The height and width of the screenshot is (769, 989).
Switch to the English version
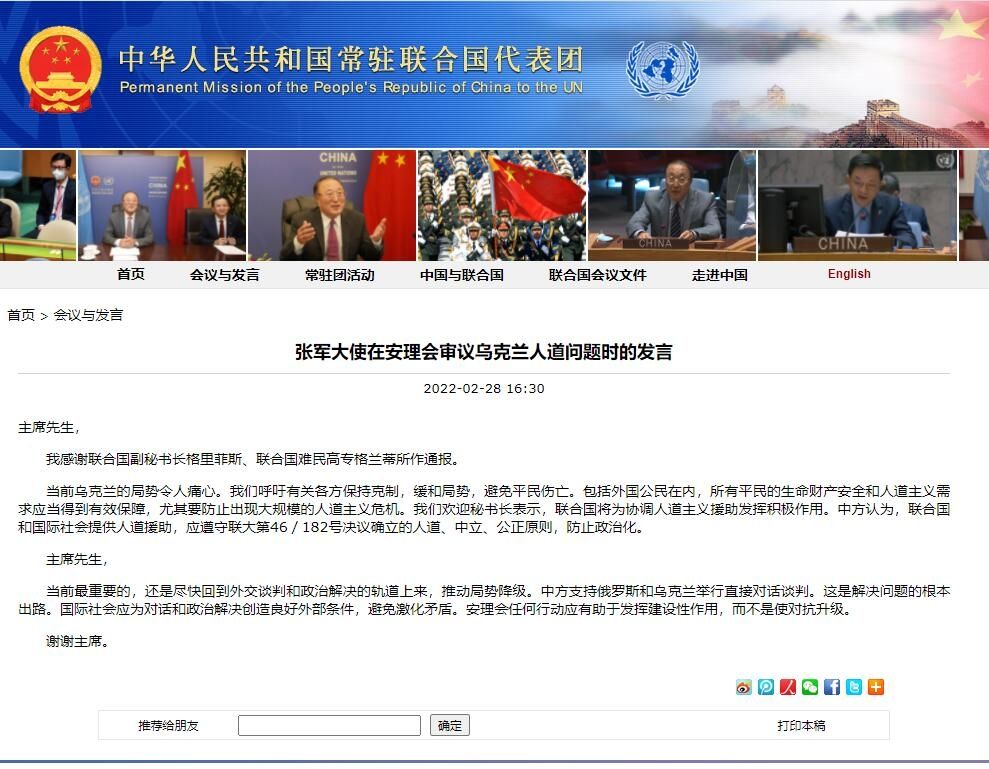pyautogui.click(x=849, y=274)
